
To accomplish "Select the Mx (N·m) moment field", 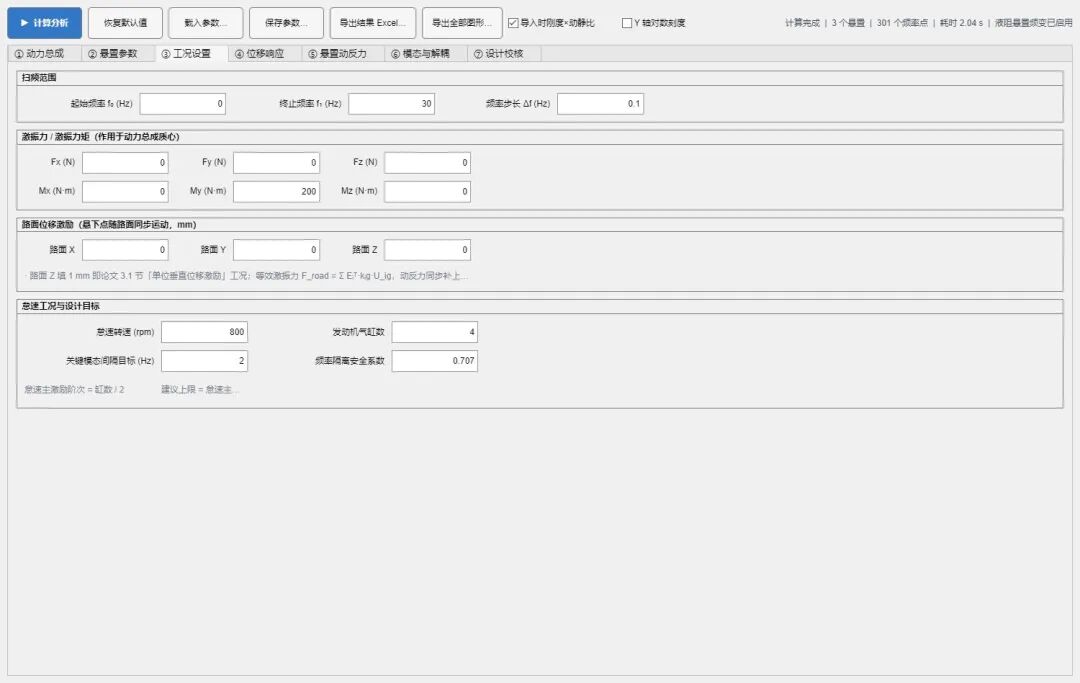I will pos(125,191).
